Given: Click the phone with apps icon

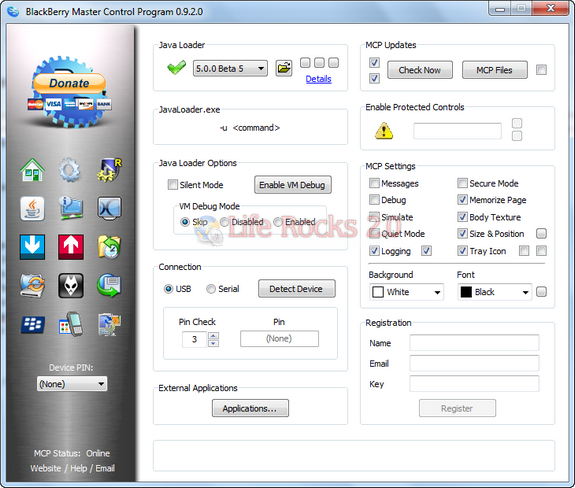Looking at the screenshot, I should click(x=71, y=324).
